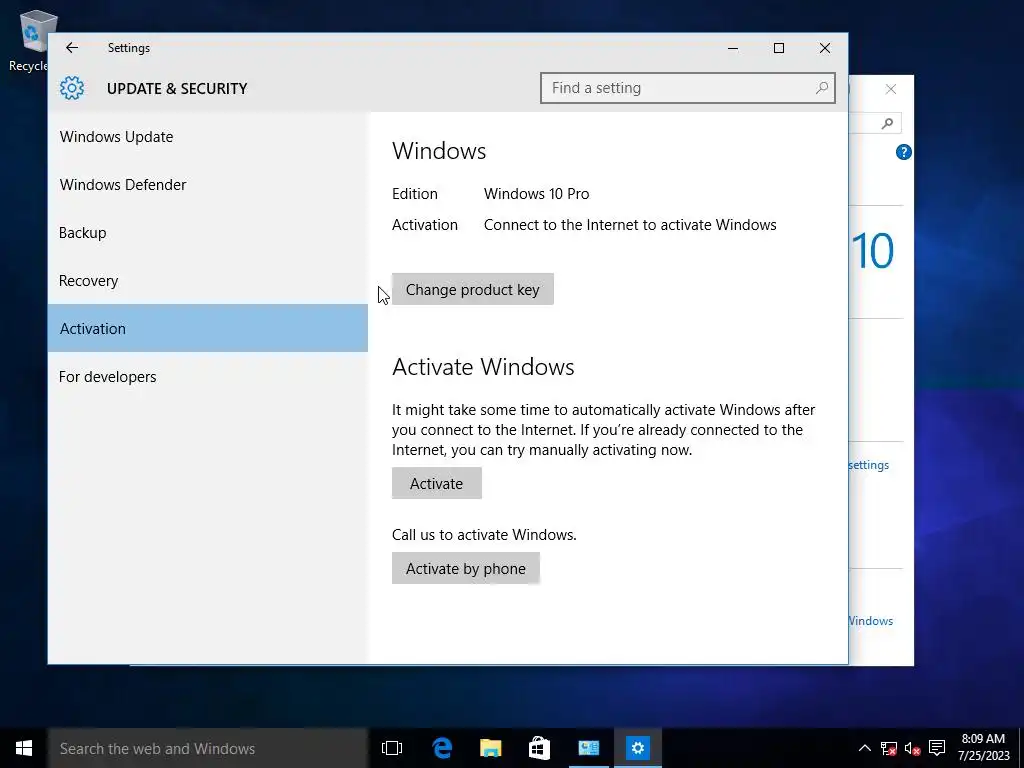
Task: Select Windows Defender in sidebar
Action: [x=208, y=185]
